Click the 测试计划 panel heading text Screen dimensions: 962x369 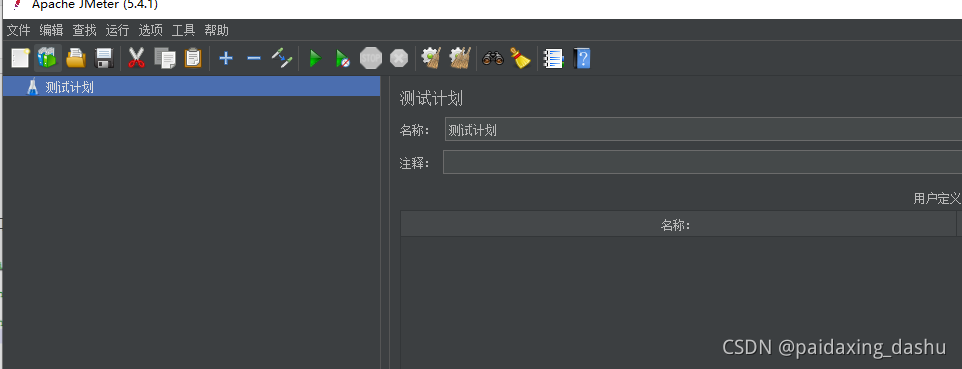[x=431, y=98]
